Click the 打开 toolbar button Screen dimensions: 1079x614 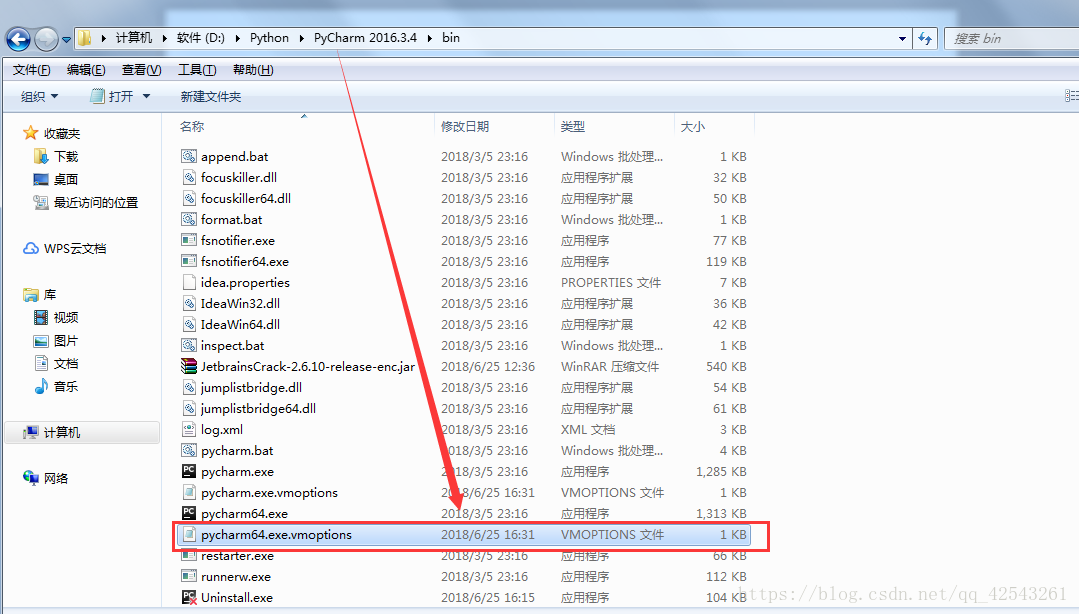pos(112,96)
